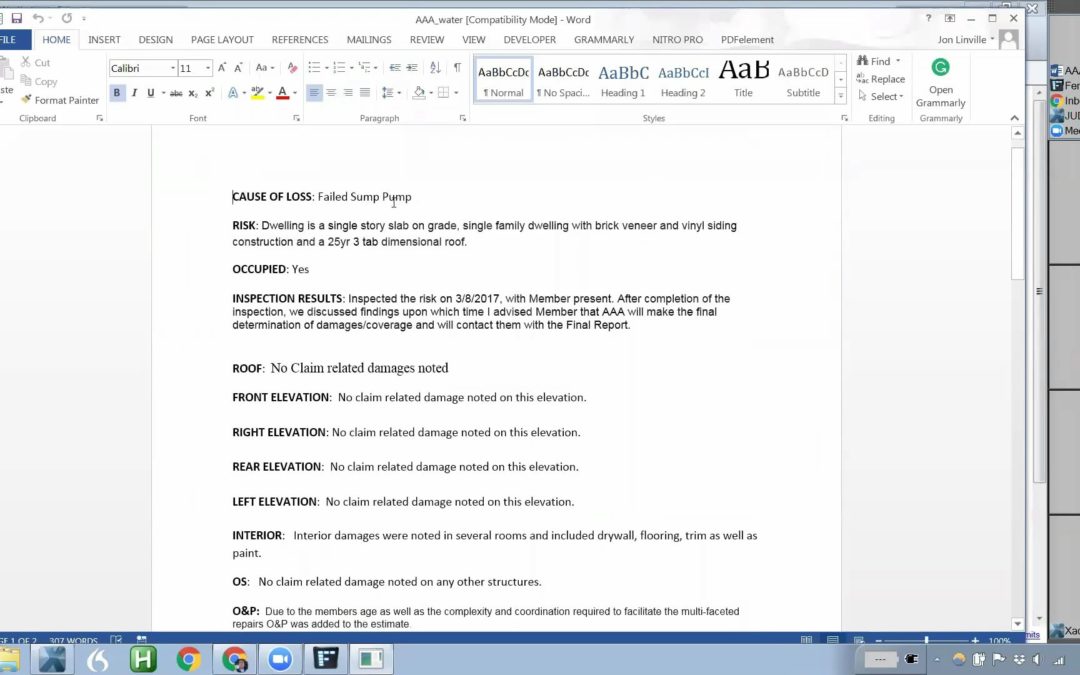Click the vertical scrollbar down arrow
The height and width of the screenshot is (675, 1080).
tap(1018, 623)
